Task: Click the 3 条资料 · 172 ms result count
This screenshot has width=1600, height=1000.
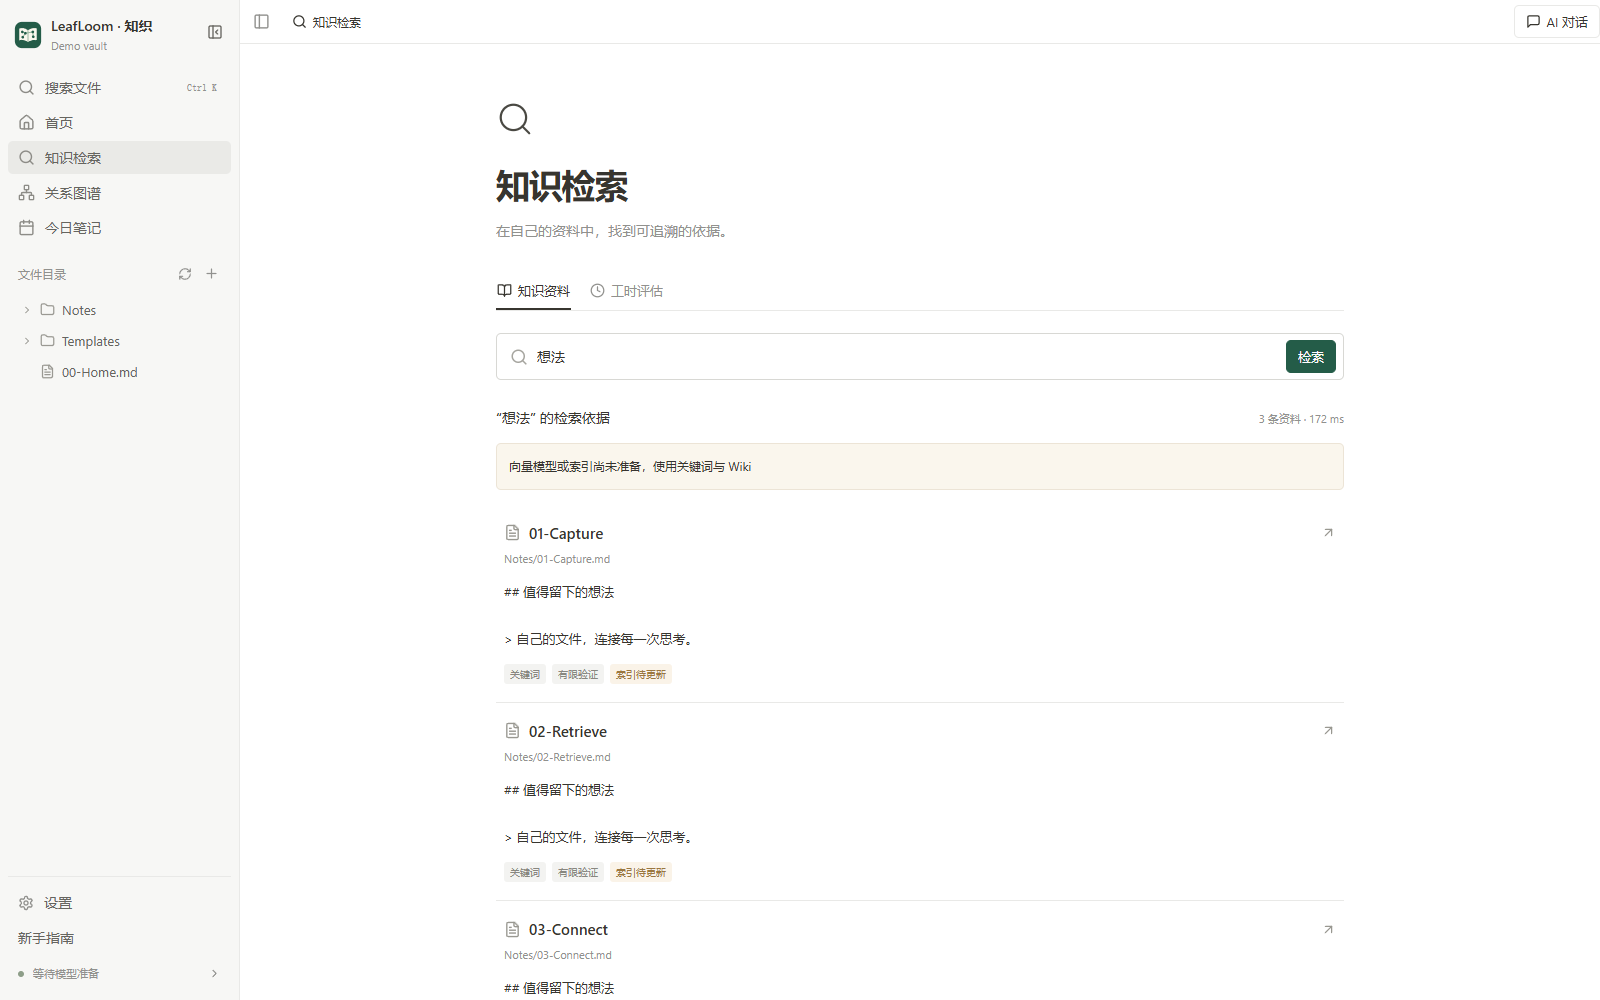Action: (1301, 419)
